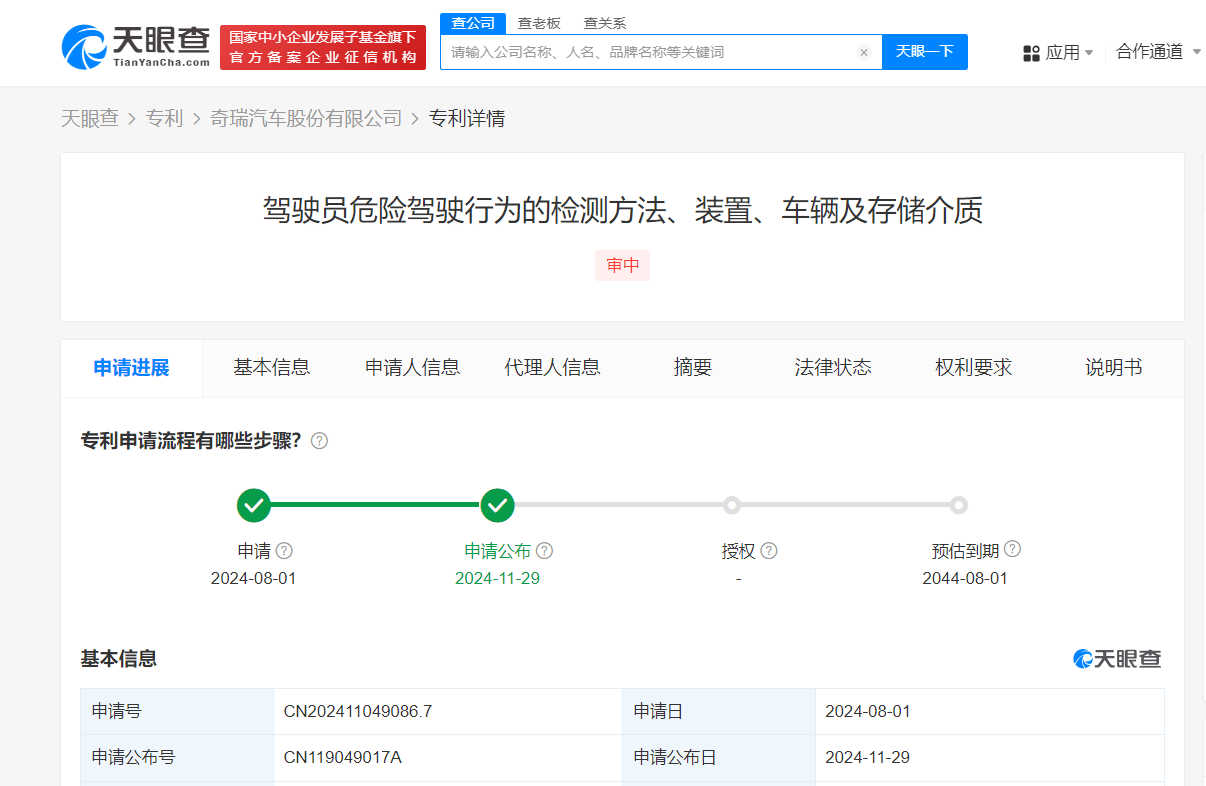The image size is (1206, 786).
Task: Show help for patent application steps
Action: (319, 441)
